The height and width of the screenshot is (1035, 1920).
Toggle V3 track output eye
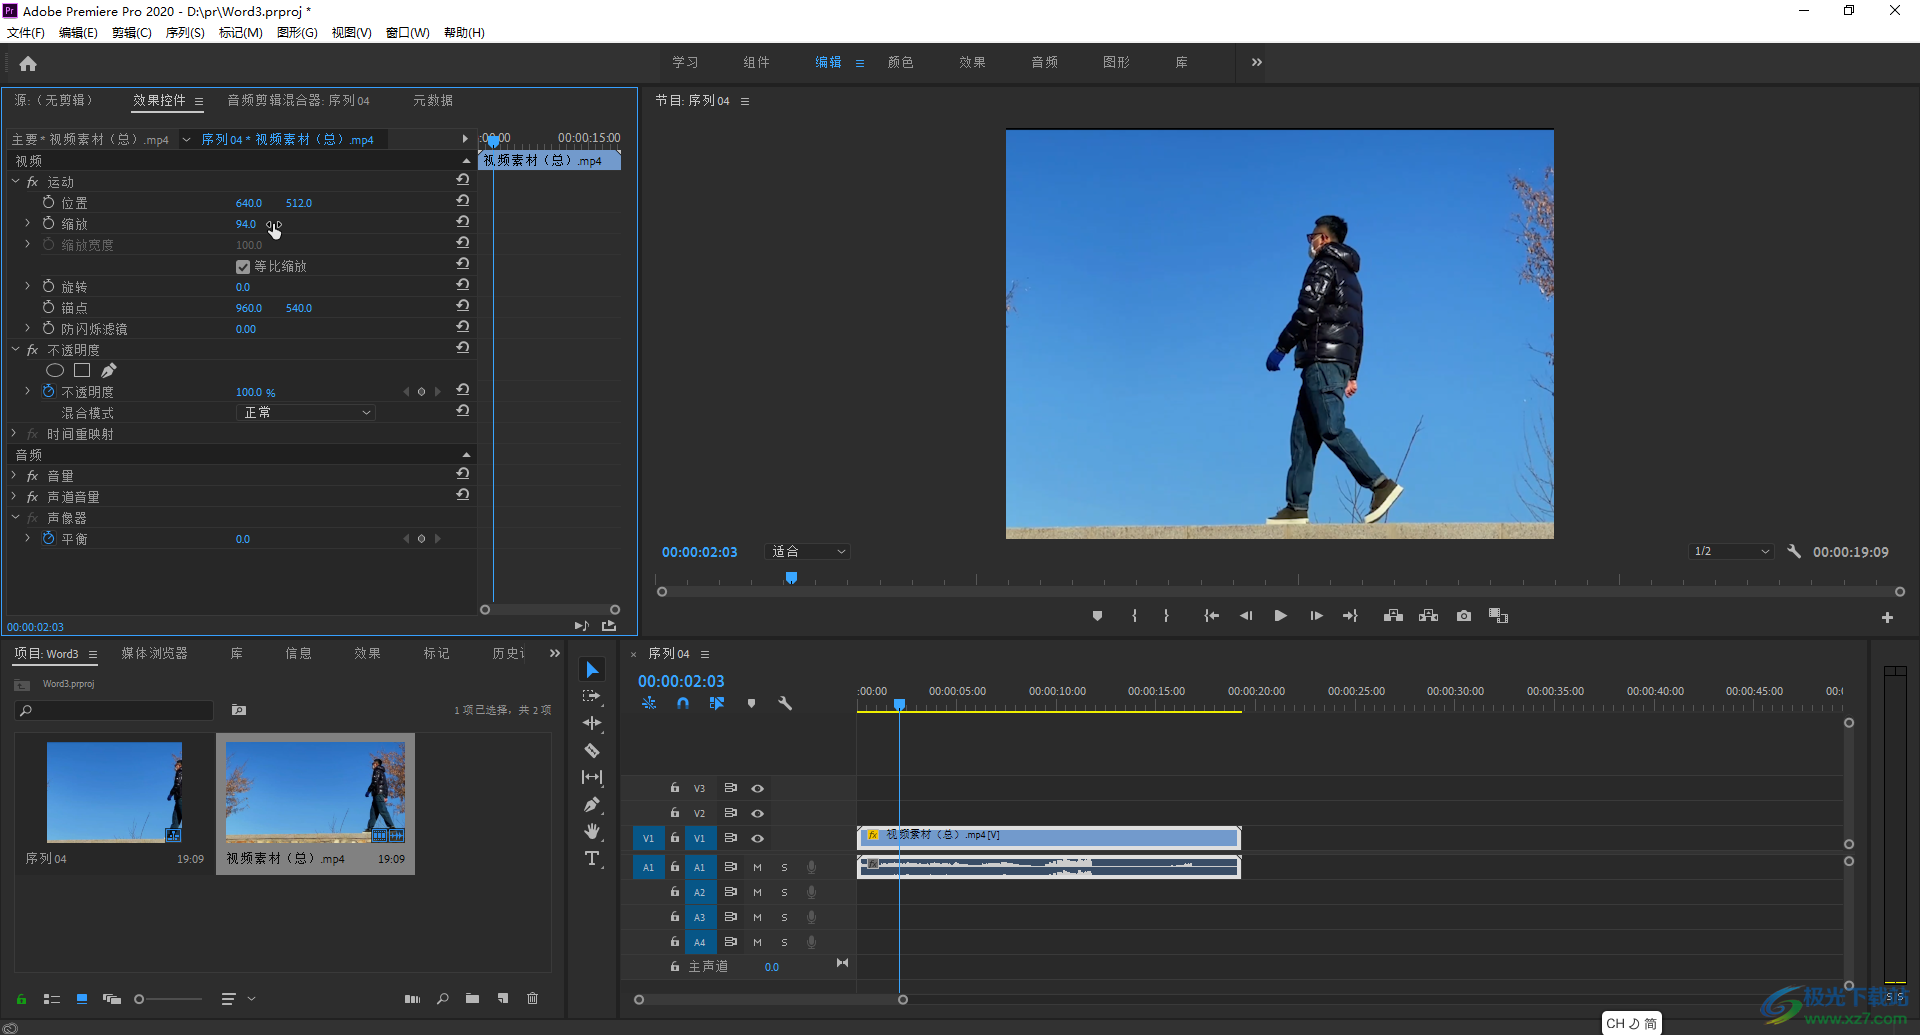click(x=758, y=788)
